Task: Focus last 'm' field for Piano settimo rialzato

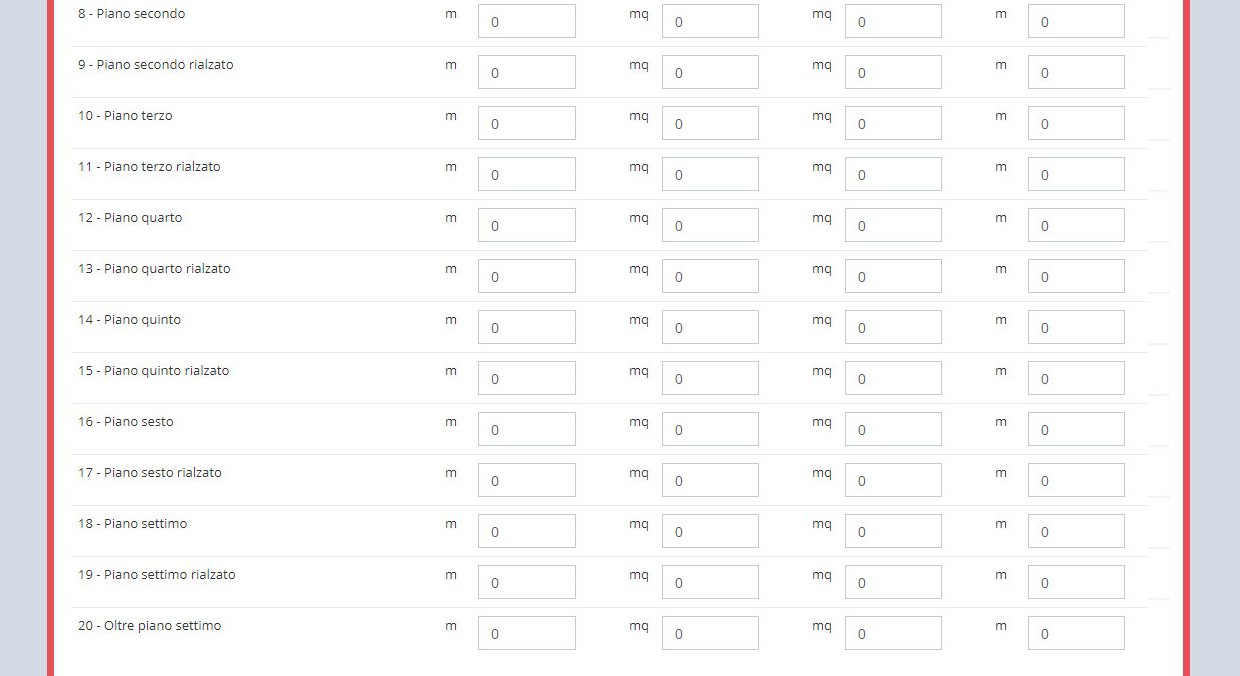Action: (1076, 582)
